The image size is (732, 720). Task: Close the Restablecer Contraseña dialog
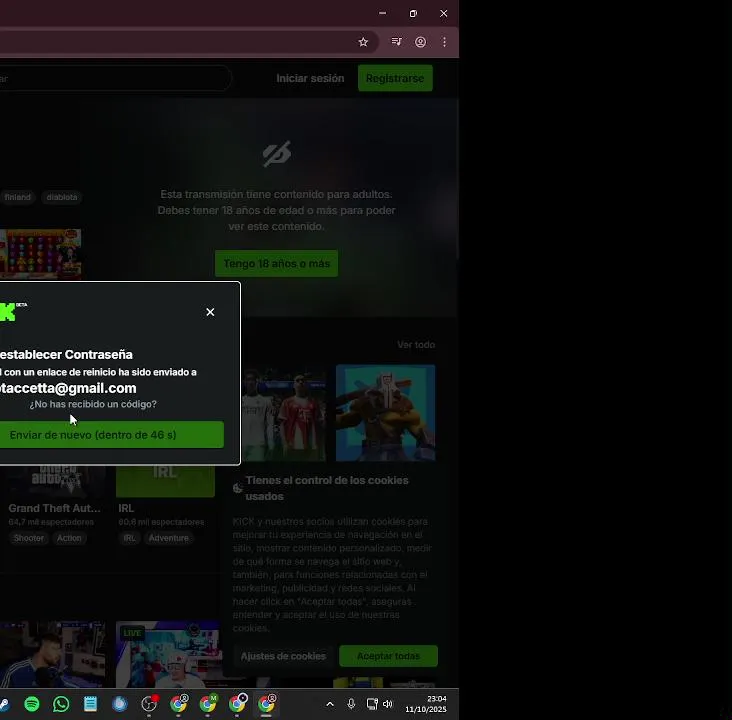point(210,312)
